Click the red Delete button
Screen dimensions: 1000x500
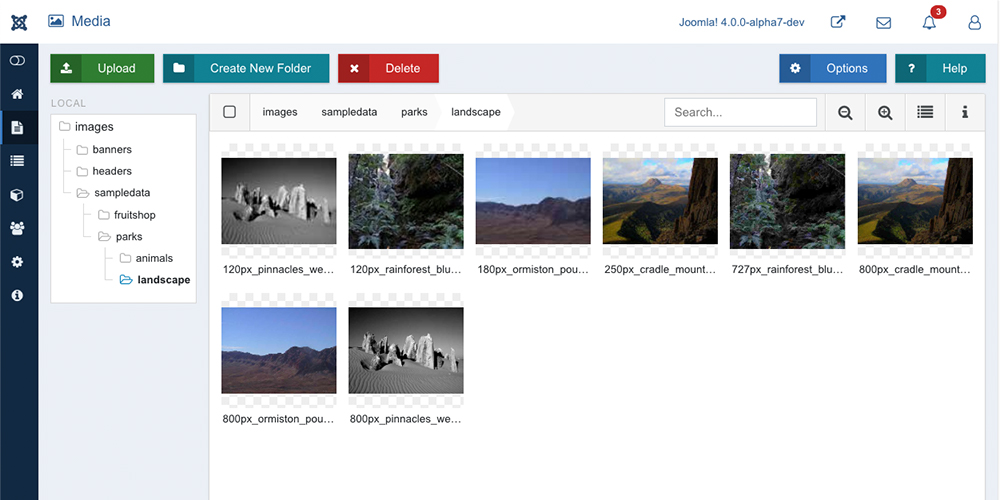coord(388,68)
